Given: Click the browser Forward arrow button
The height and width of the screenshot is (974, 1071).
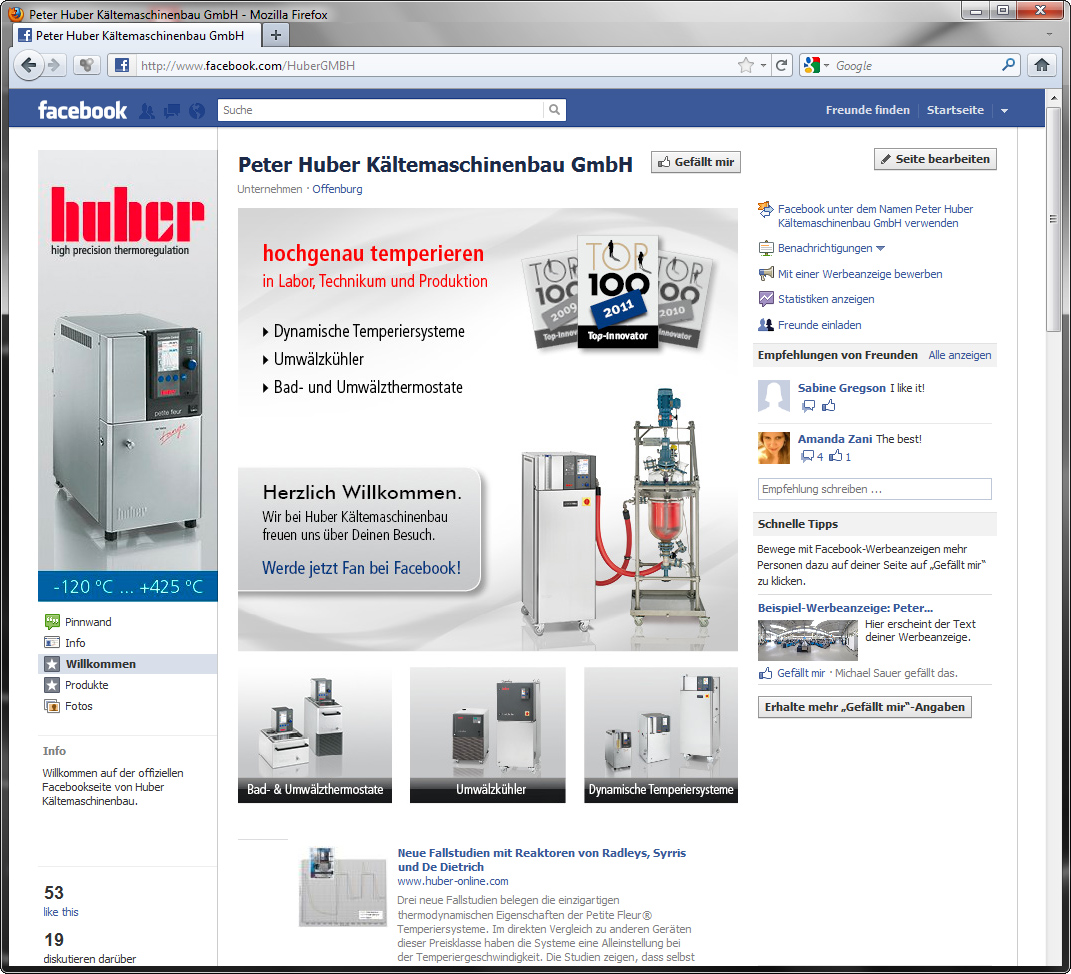Looking at the screenshot, I should [54, 66].
